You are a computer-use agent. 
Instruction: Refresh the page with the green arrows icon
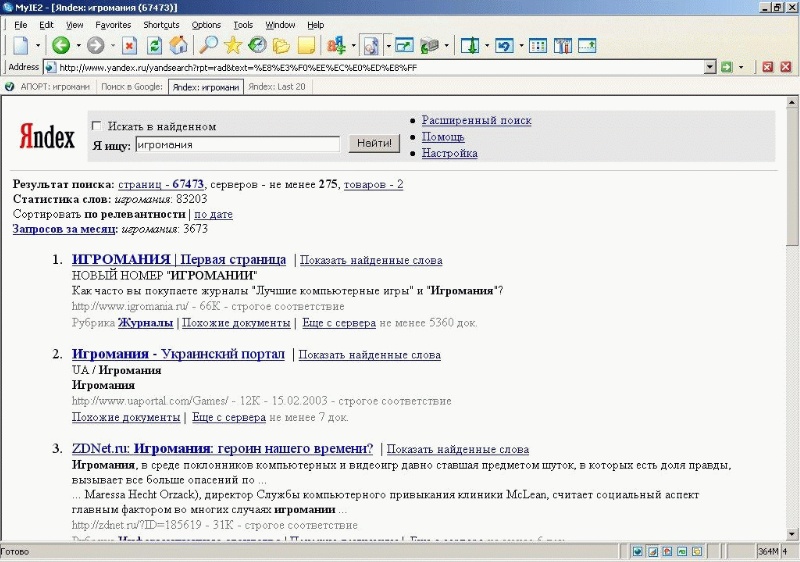154,46
